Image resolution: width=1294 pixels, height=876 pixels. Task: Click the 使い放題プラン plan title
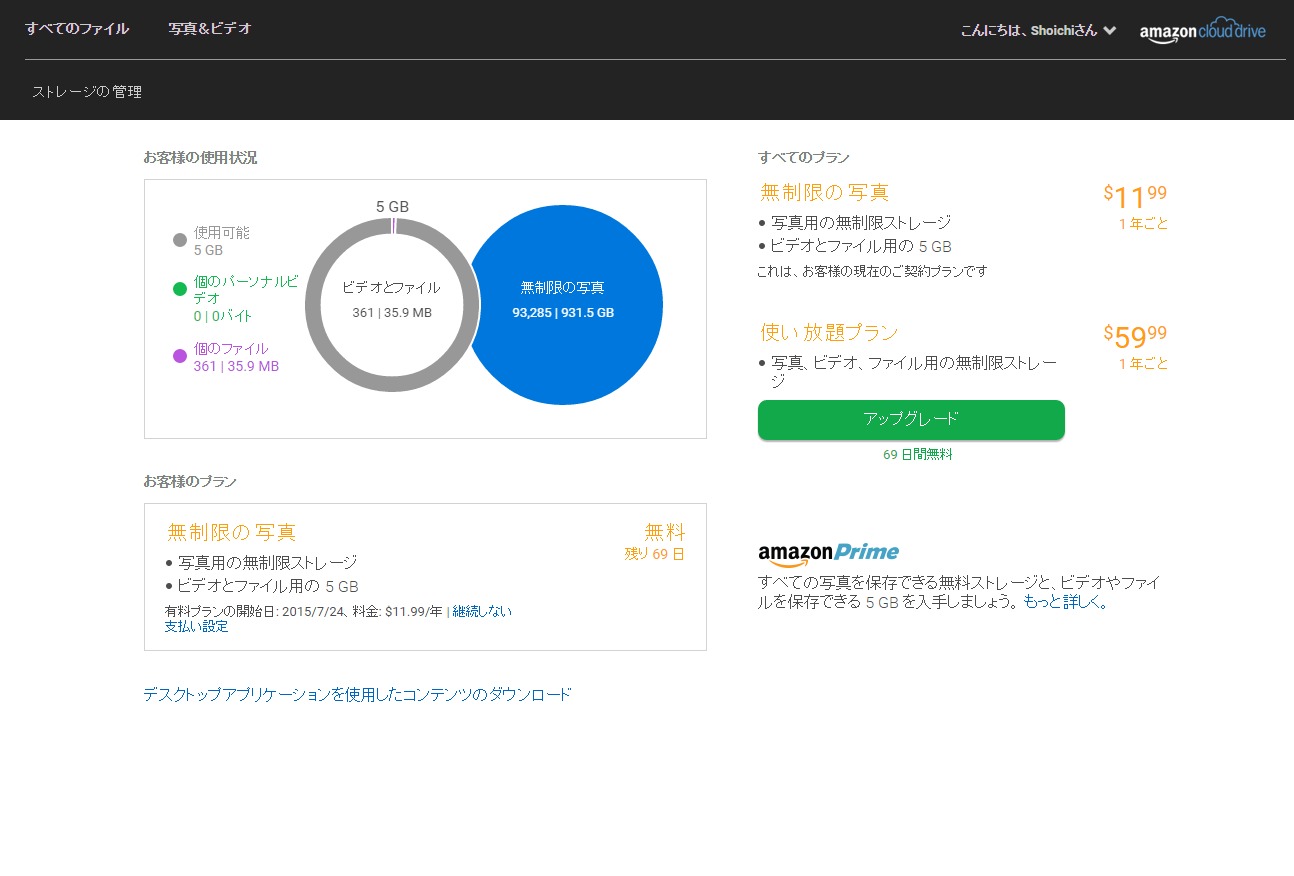[829, 332]
